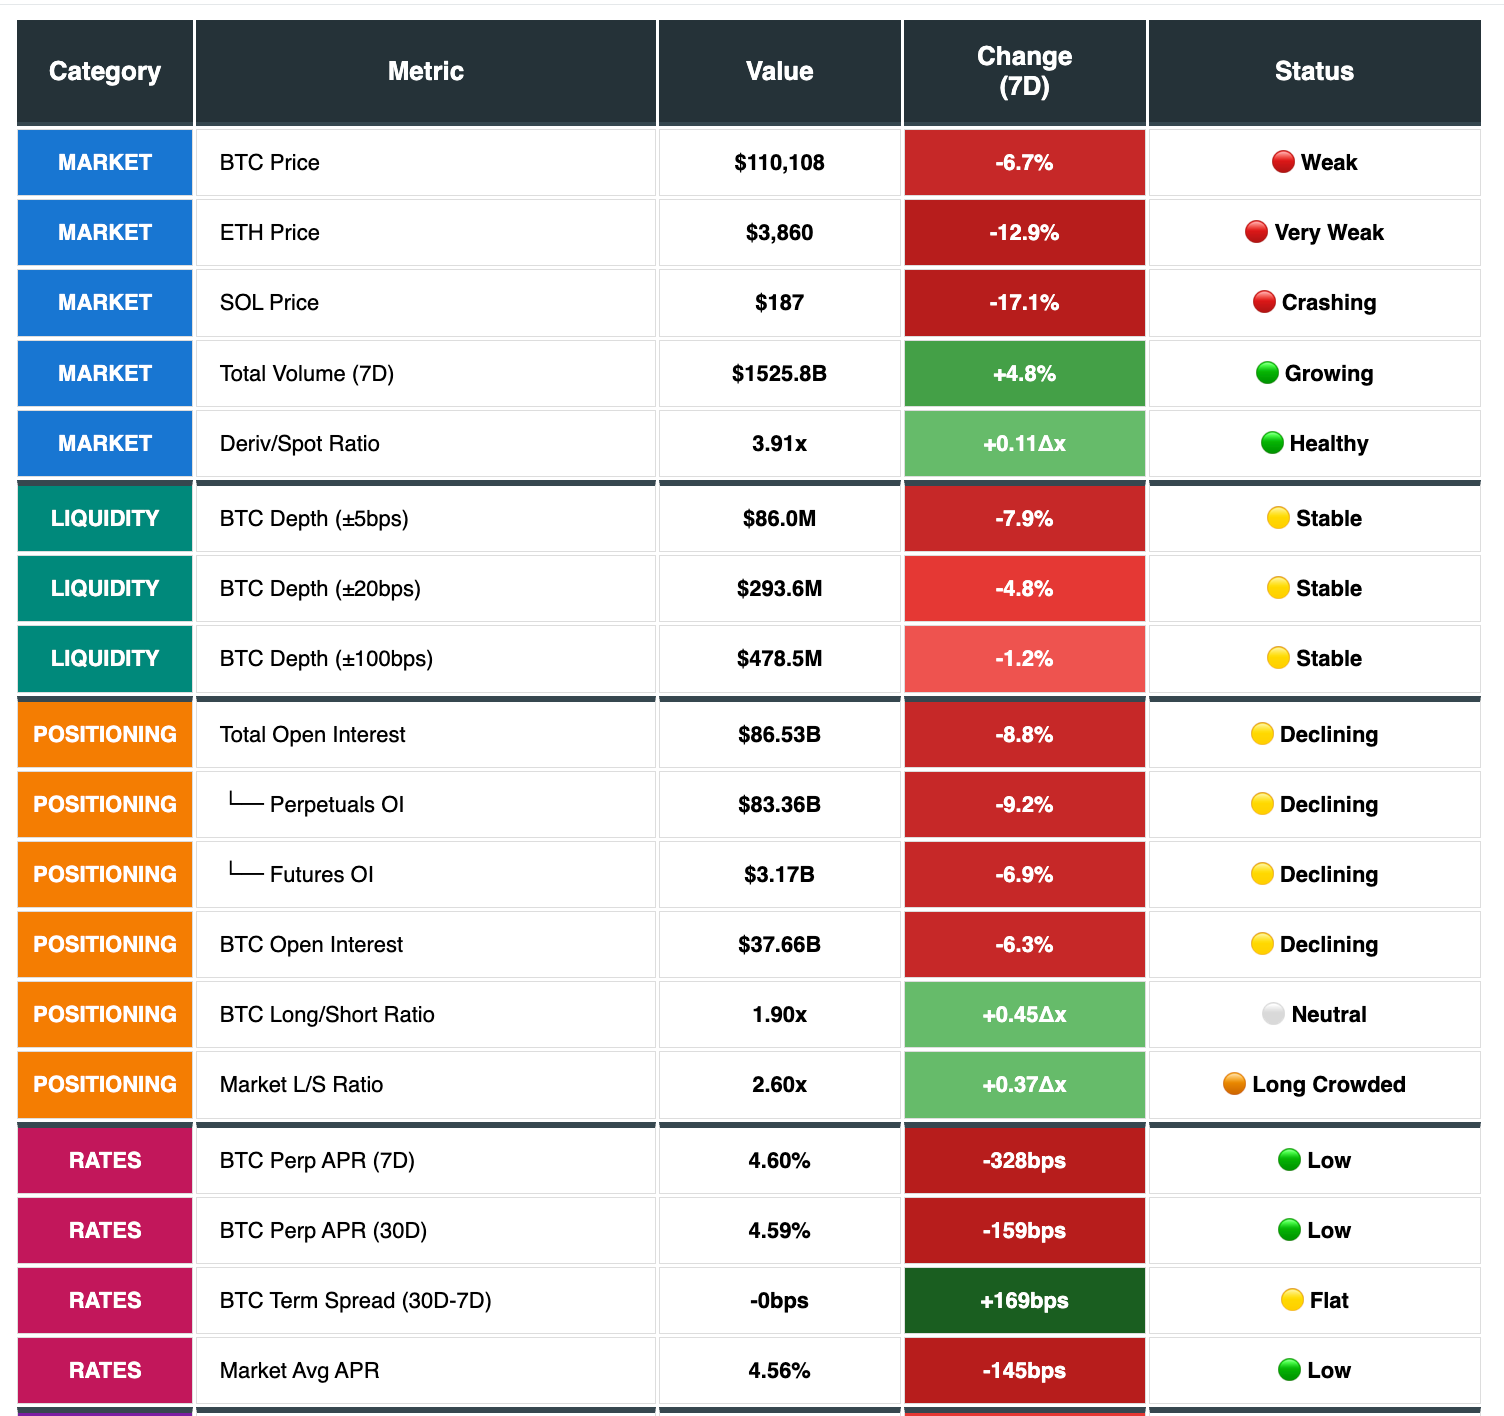Expand the Futures OI sub-row branch
The width and height of the screenshot is (1504, 1416).
coord(245,874)
